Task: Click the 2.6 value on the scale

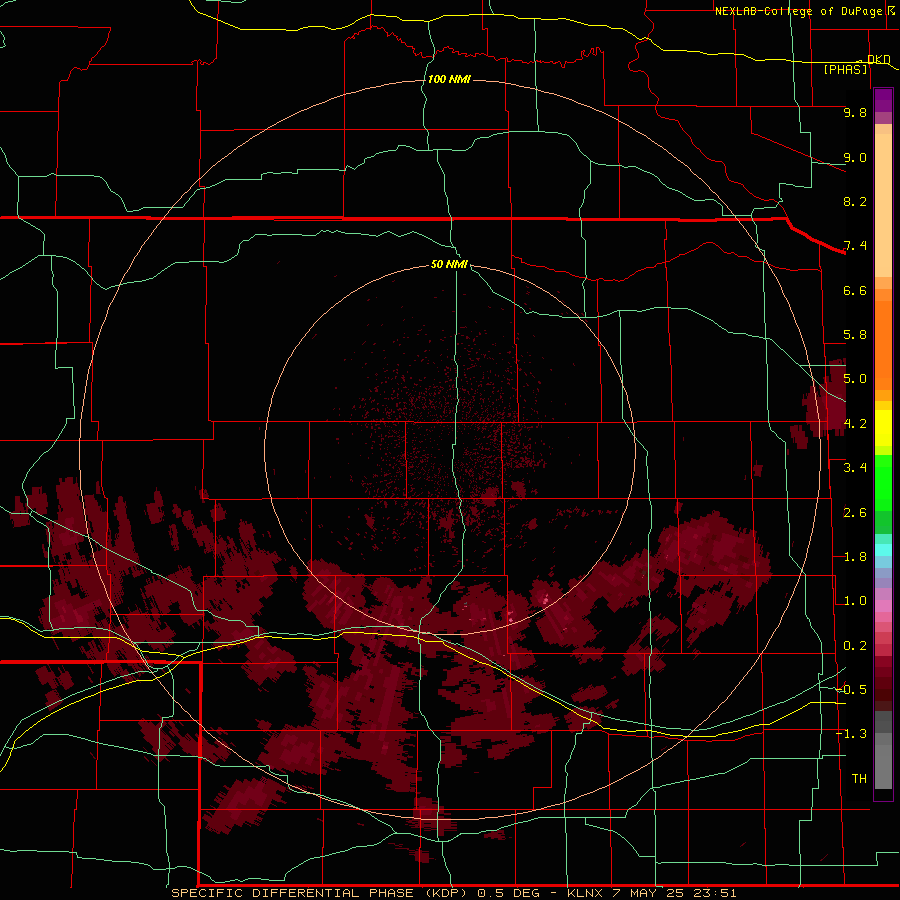Action: 855,513
